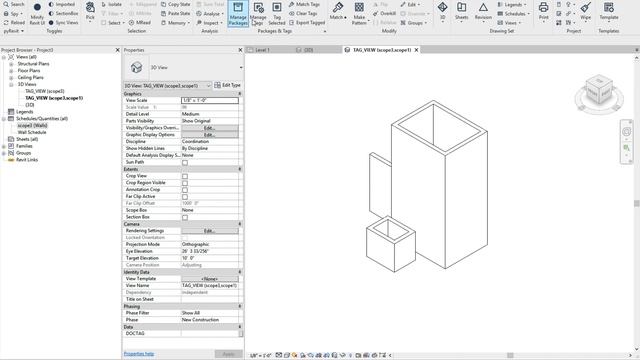
Task: Toggle the SectionBox toggle
Action: click(x=63, y=13)
